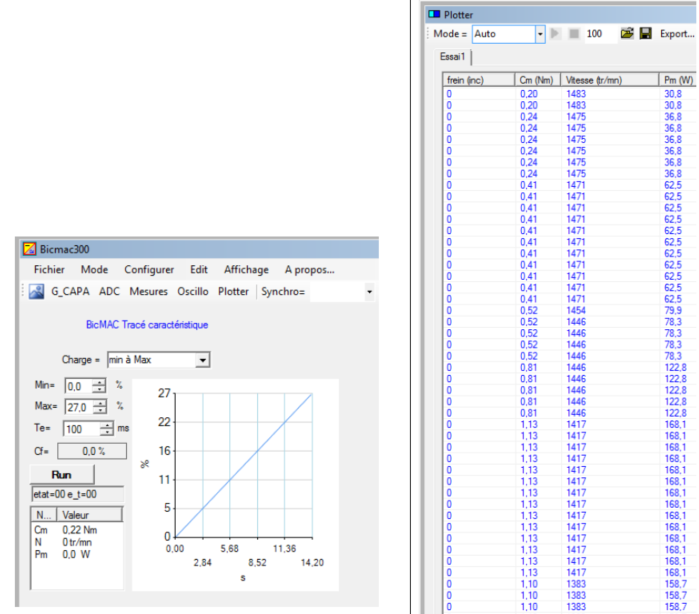The height and width of the screenshot is (614, 699).
Task: Click Export... in the Plotter toolbar
Action: point(677,34)
